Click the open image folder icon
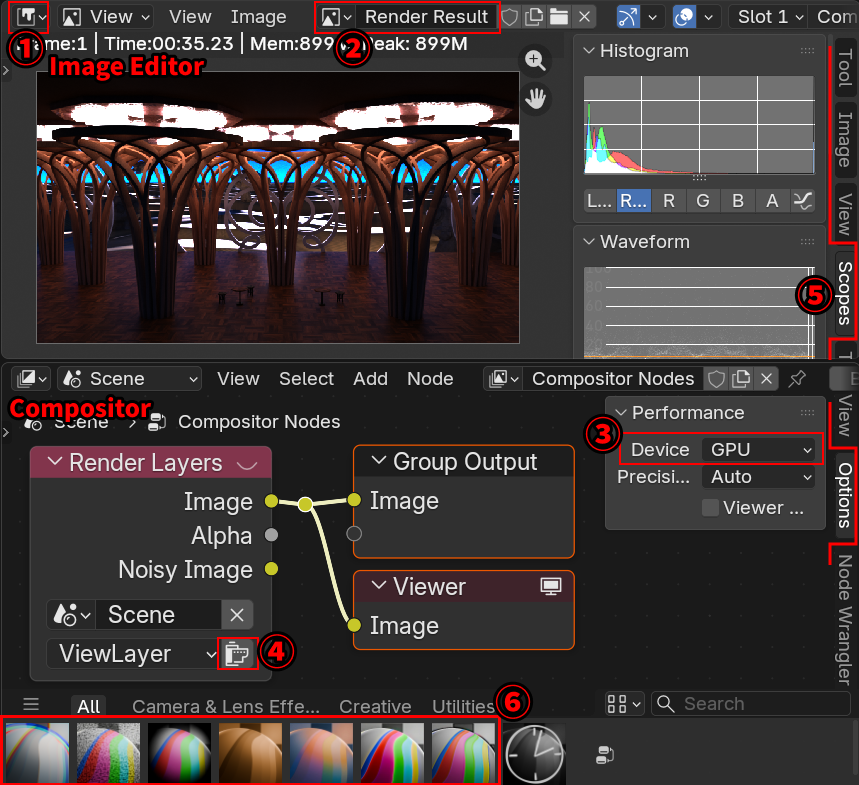Image resolution: width=859 pixels, height=785 pixels. [560, 17]
